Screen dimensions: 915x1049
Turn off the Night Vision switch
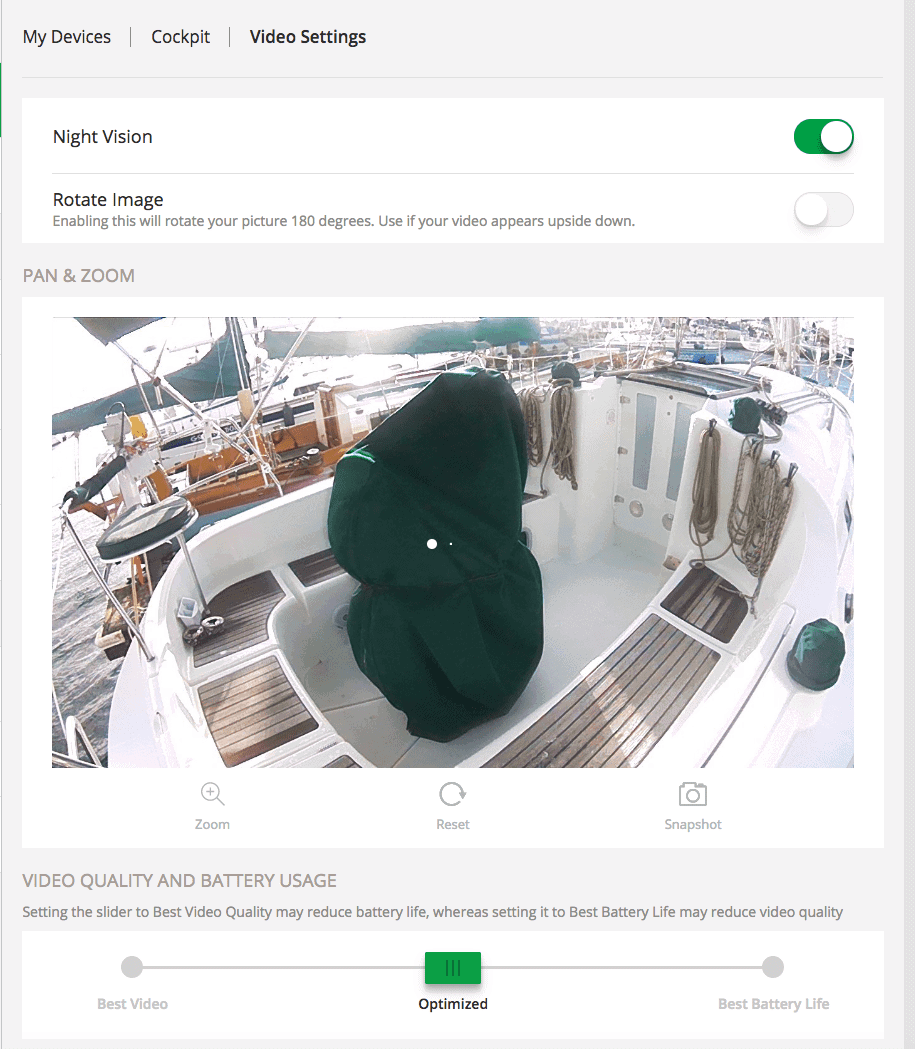pyautogui.click(x=823, y=136)
